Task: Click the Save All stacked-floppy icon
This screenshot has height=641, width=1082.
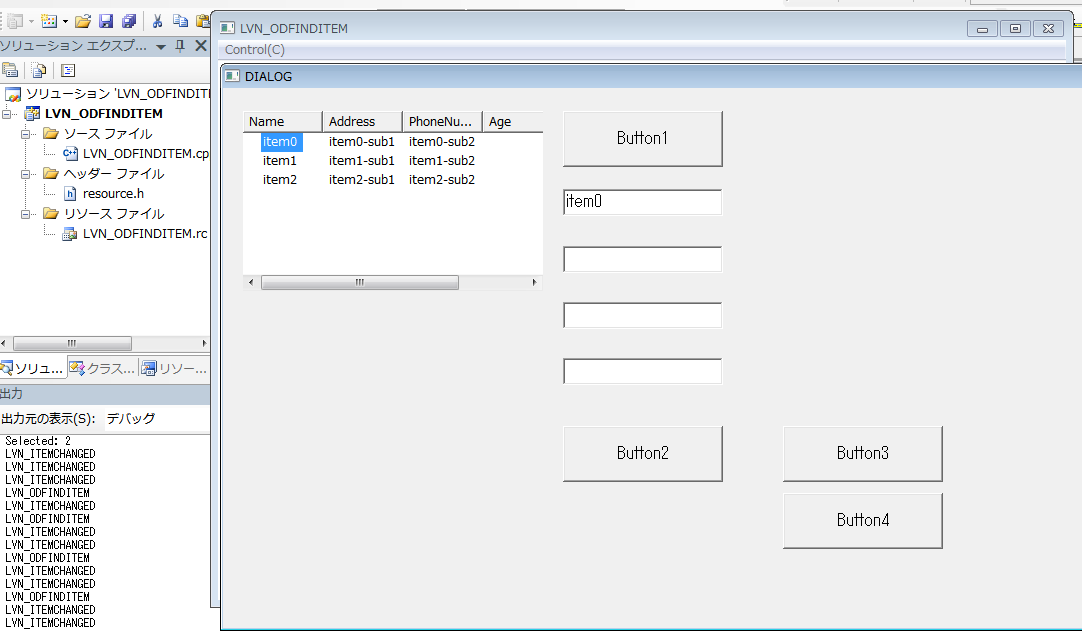Action: pos(129,21)
